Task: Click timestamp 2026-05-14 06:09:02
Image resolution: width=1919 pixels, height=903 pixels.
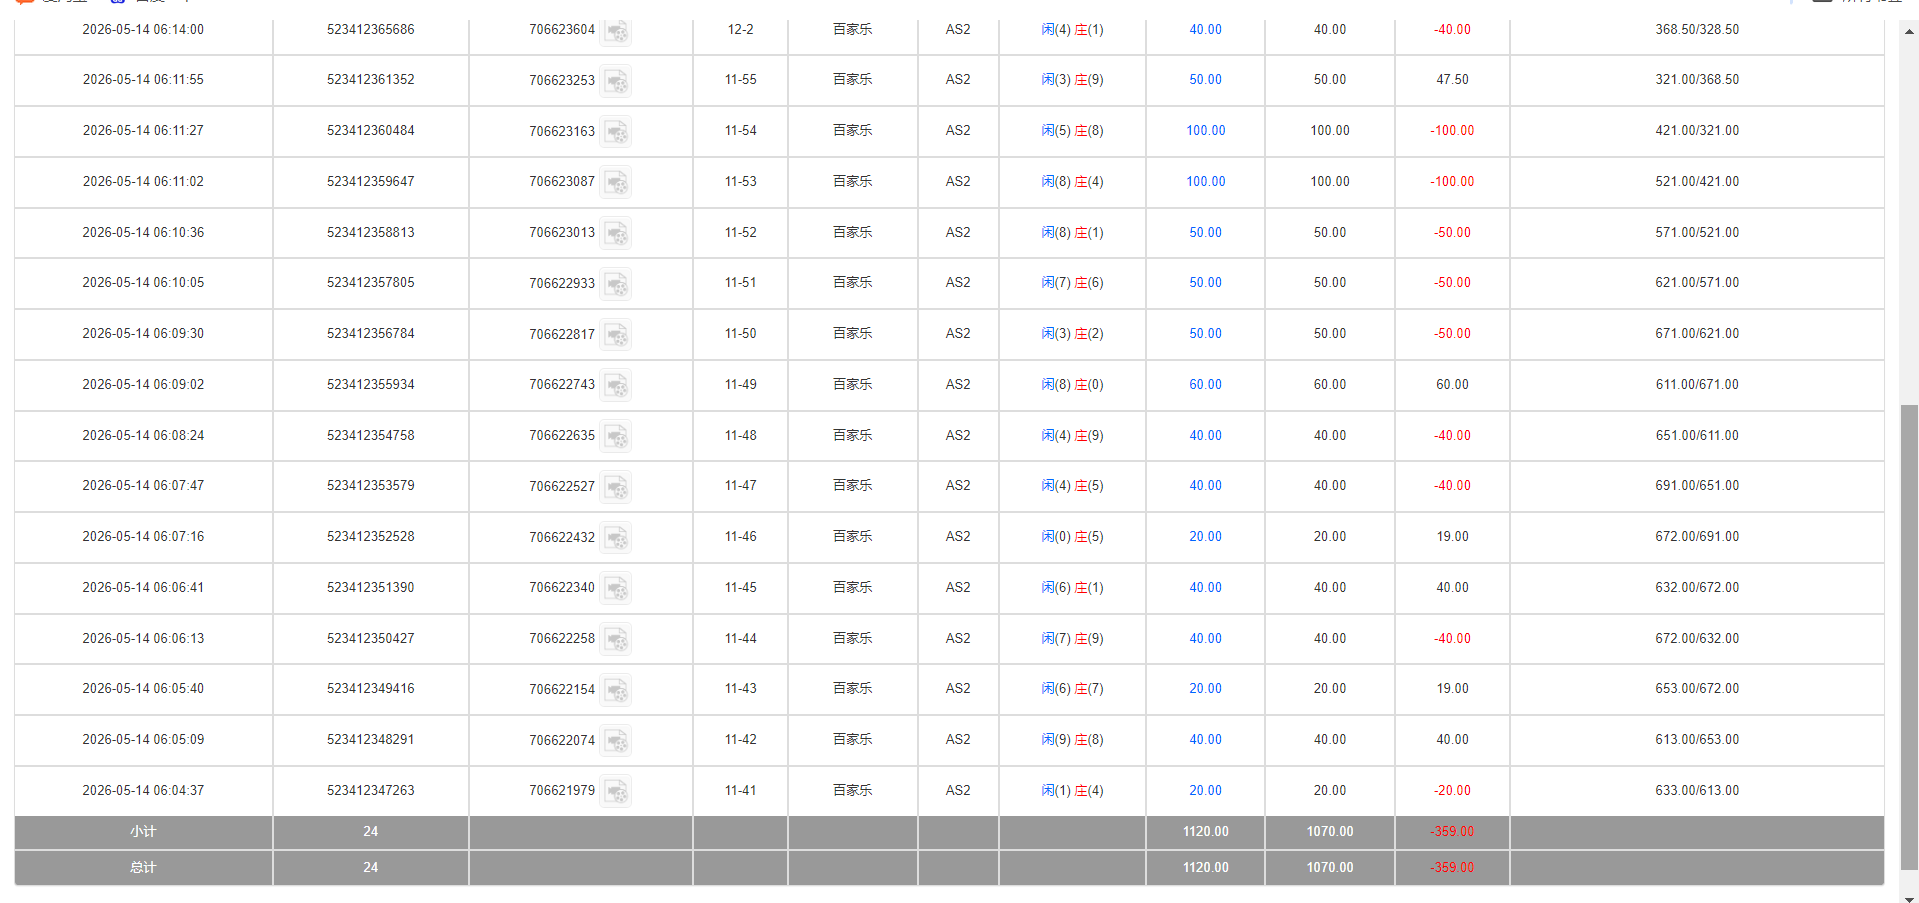Action: click(x=143, y=385)
